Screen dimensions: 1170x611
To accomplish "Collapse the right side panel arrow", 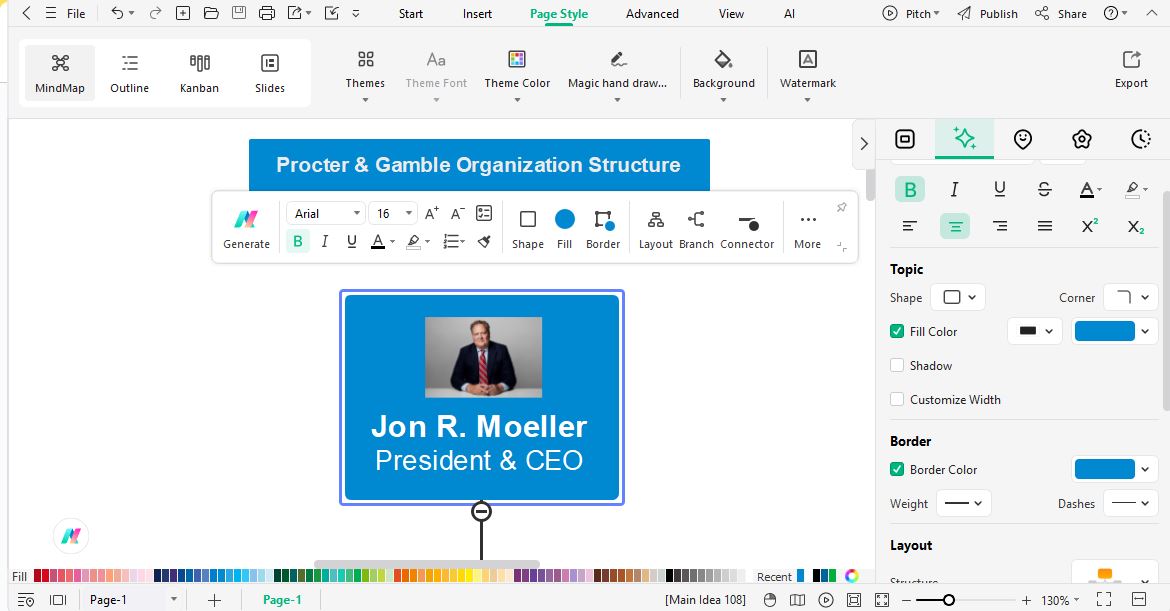I will point(864,143).
